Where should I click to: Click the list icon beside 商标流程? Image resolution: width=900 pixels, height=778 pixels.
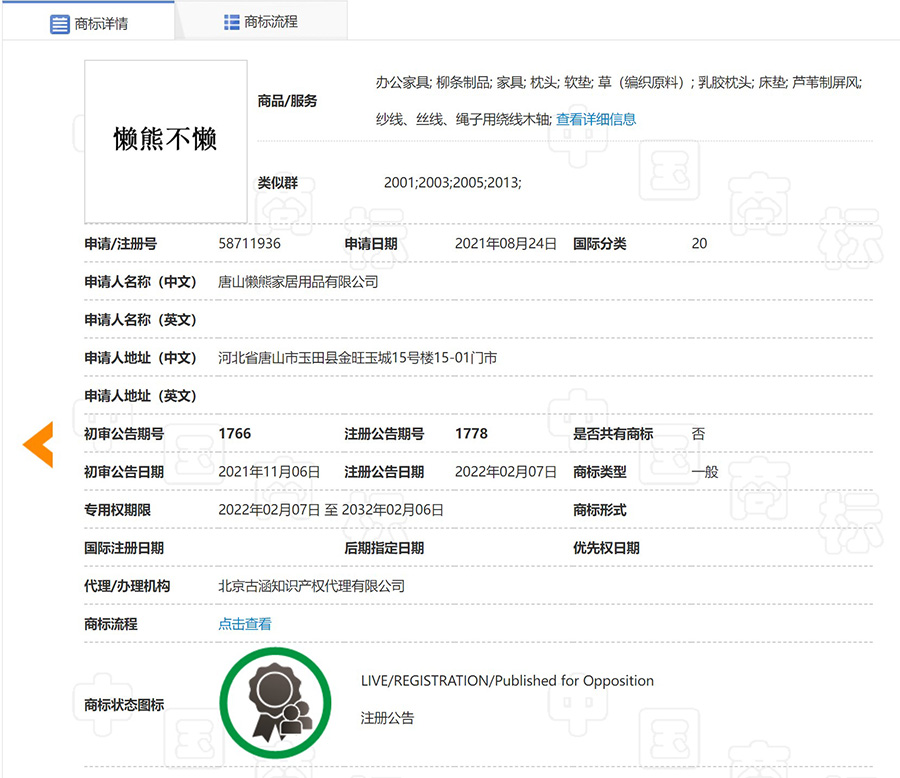(232, 22)
